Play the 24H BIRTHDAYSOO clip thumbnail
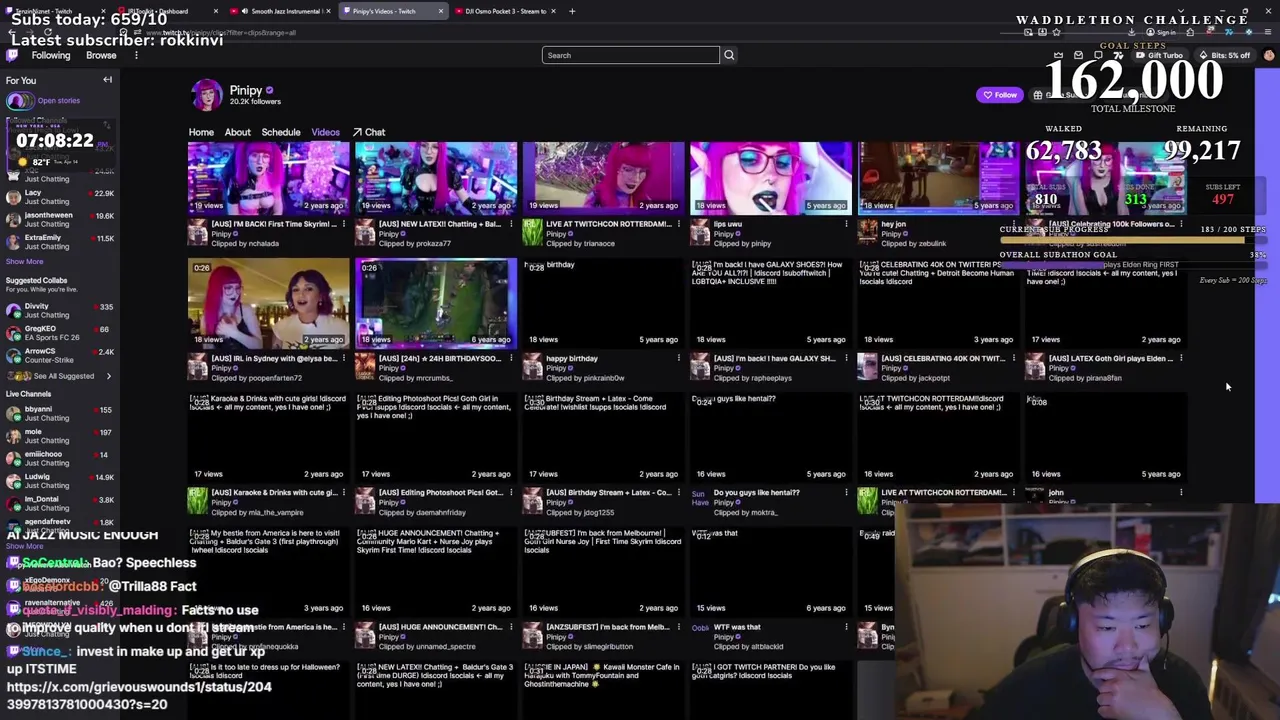The image size is (1280, 720). [436, 302]
